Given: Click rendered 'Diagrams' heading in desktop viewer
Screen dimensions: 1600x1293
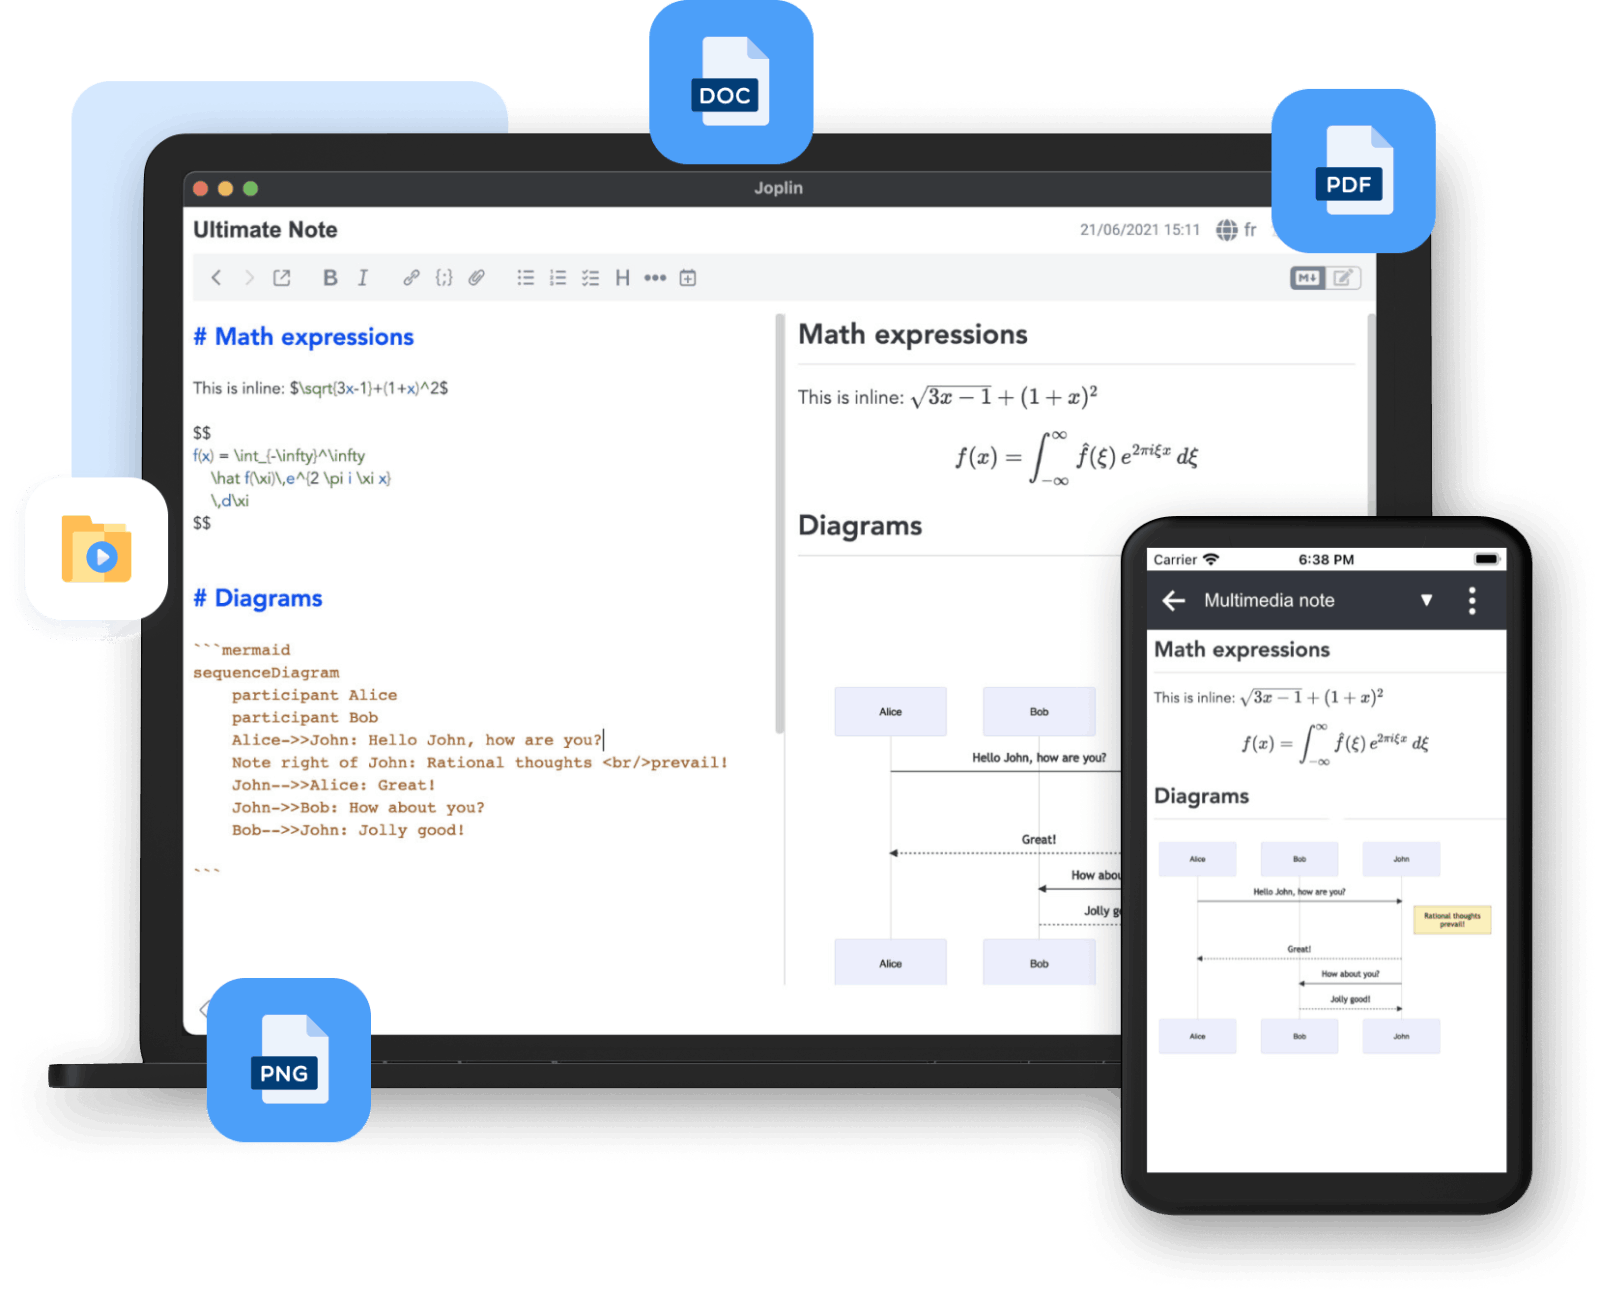Looking at the screenshot, I should (x=860, y=526).
